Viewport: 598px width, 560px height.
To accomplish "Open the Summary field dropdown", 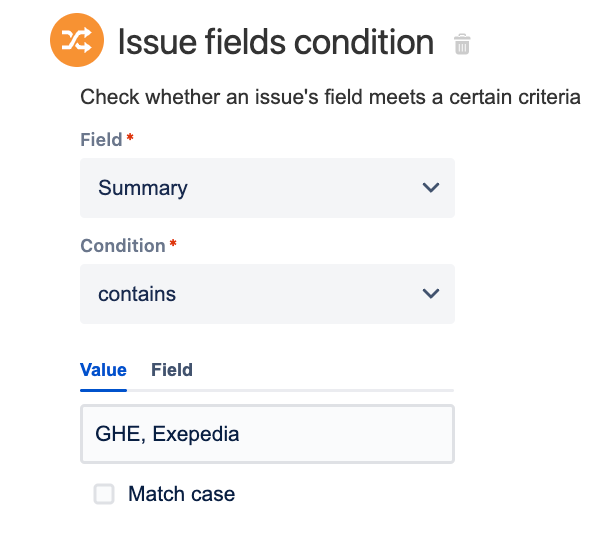I will point(267,188).
